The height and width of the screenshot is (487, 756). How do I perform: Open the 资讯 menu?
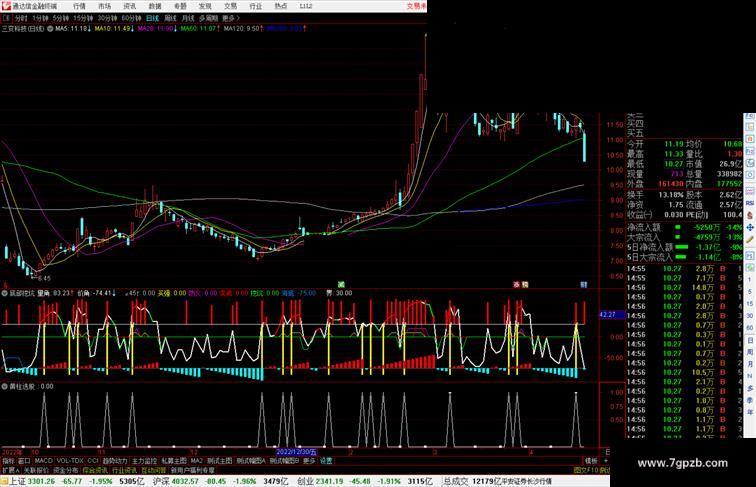(129, 6)
